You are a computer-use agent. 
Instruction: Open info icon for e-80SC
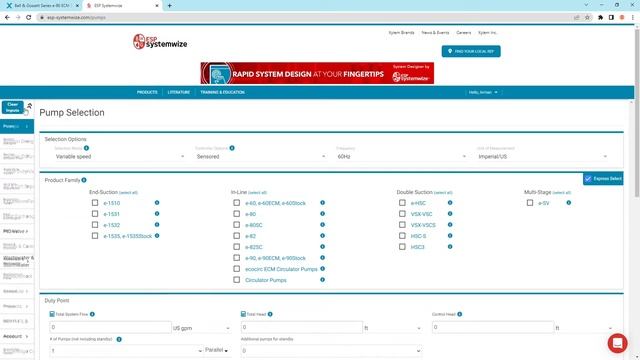[322, 225]
